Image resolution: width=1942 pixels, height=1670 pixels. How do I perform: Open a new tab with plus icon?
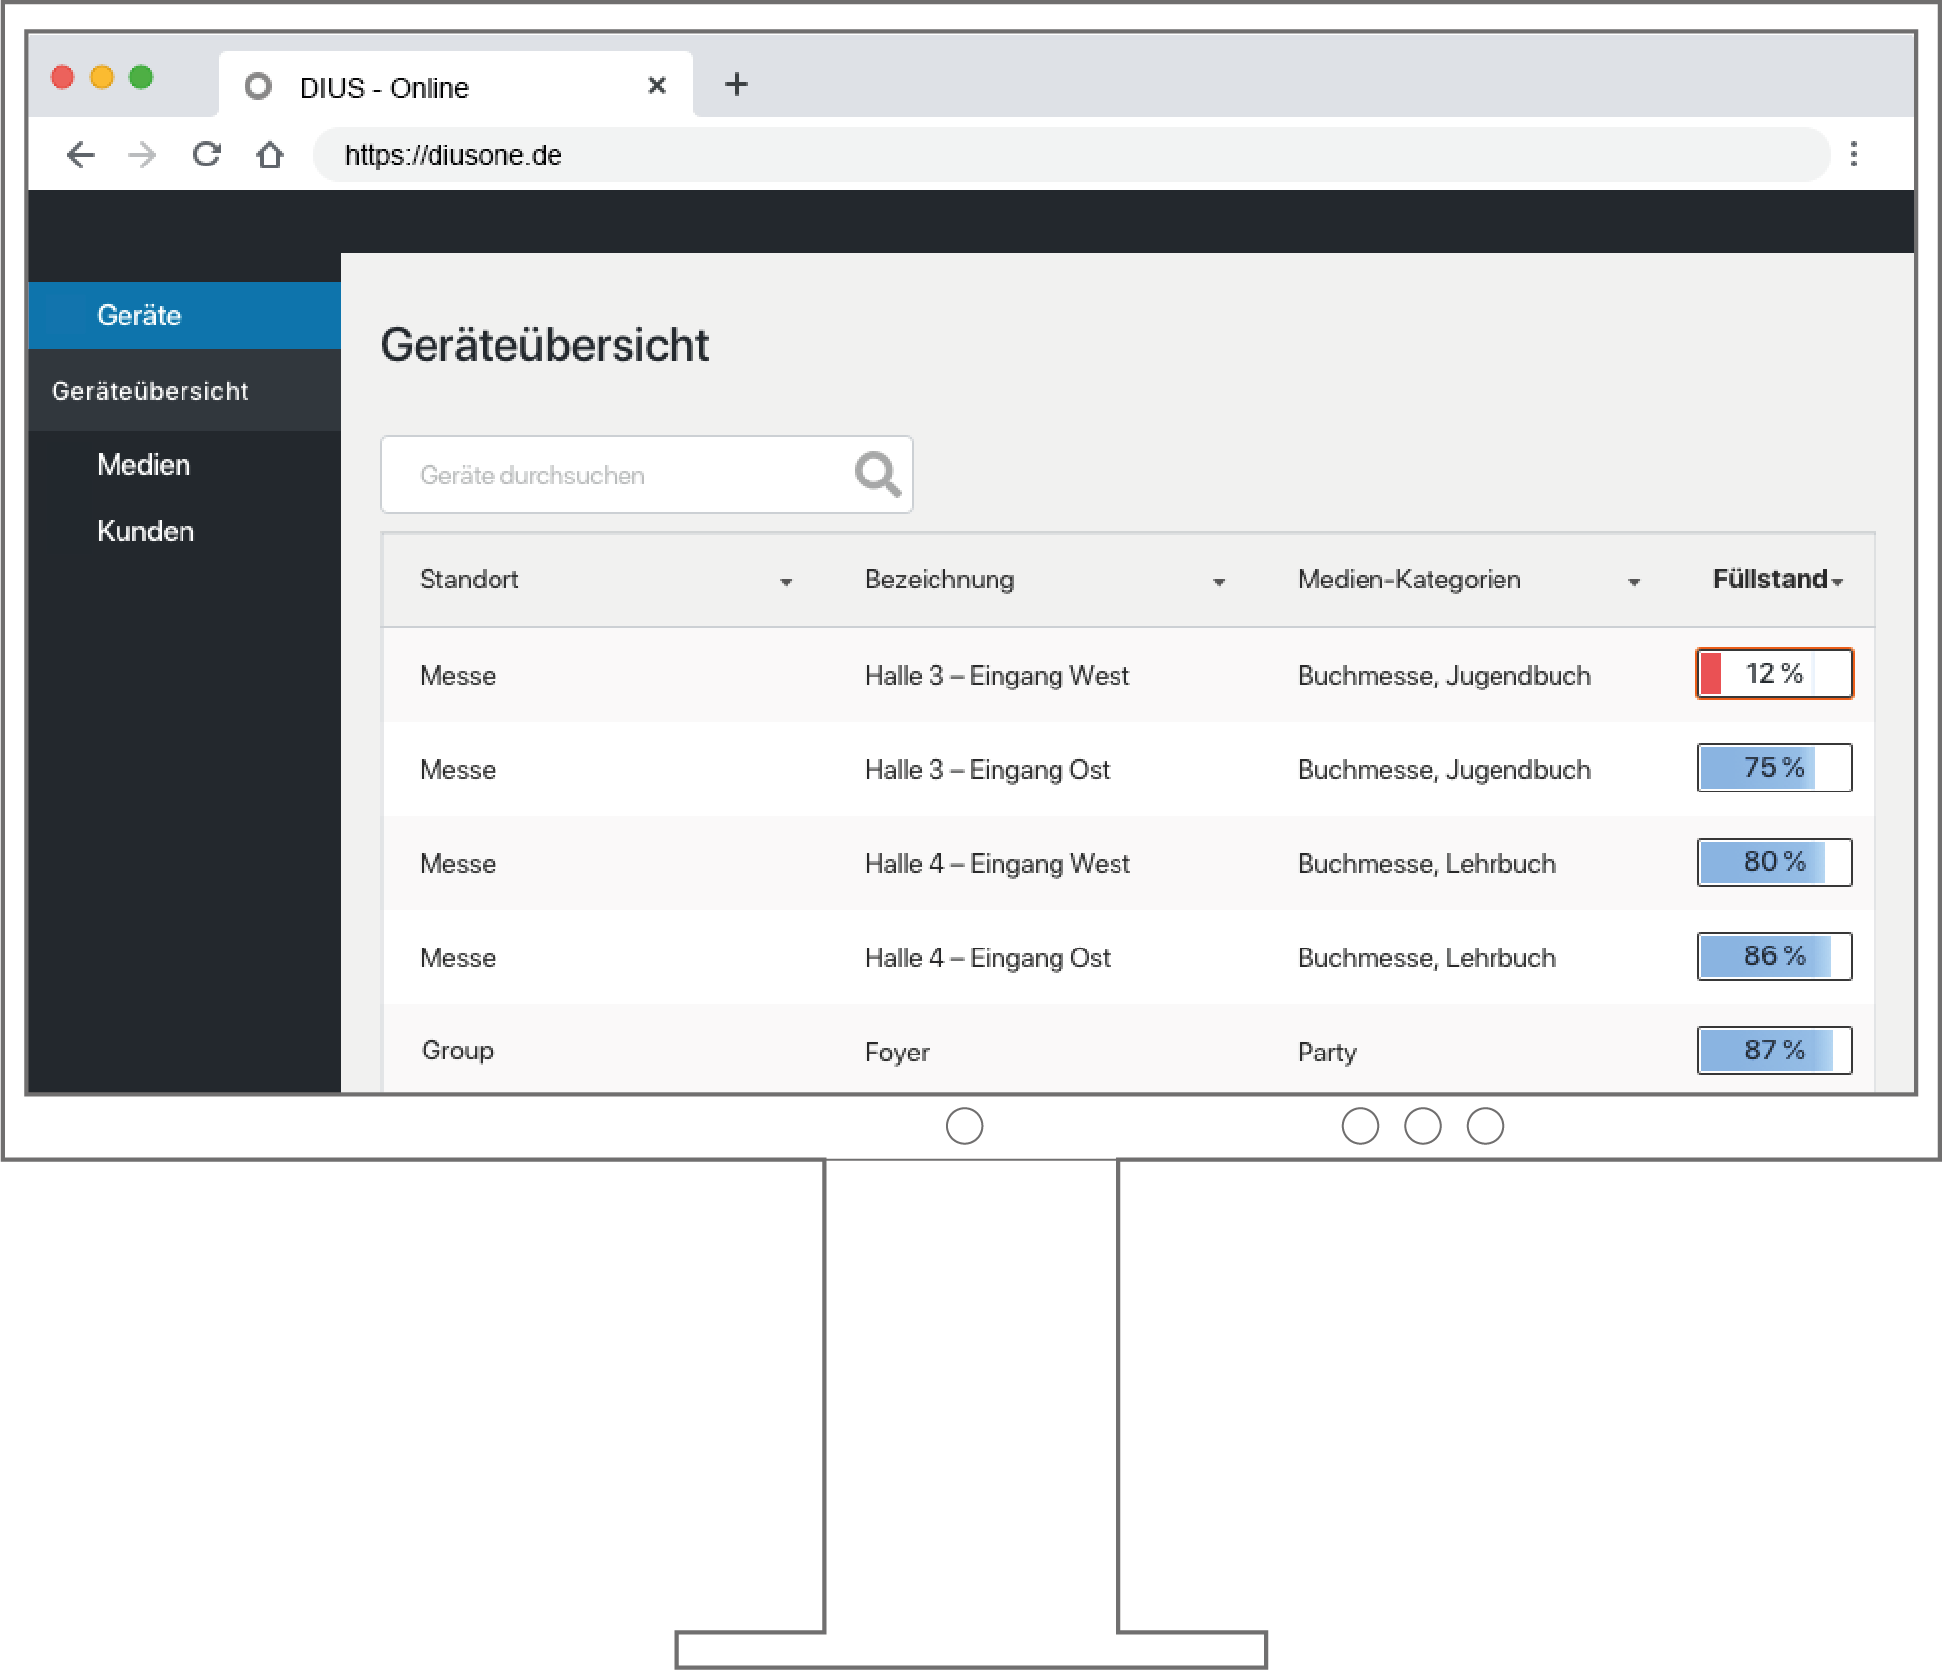pos(736,84)
